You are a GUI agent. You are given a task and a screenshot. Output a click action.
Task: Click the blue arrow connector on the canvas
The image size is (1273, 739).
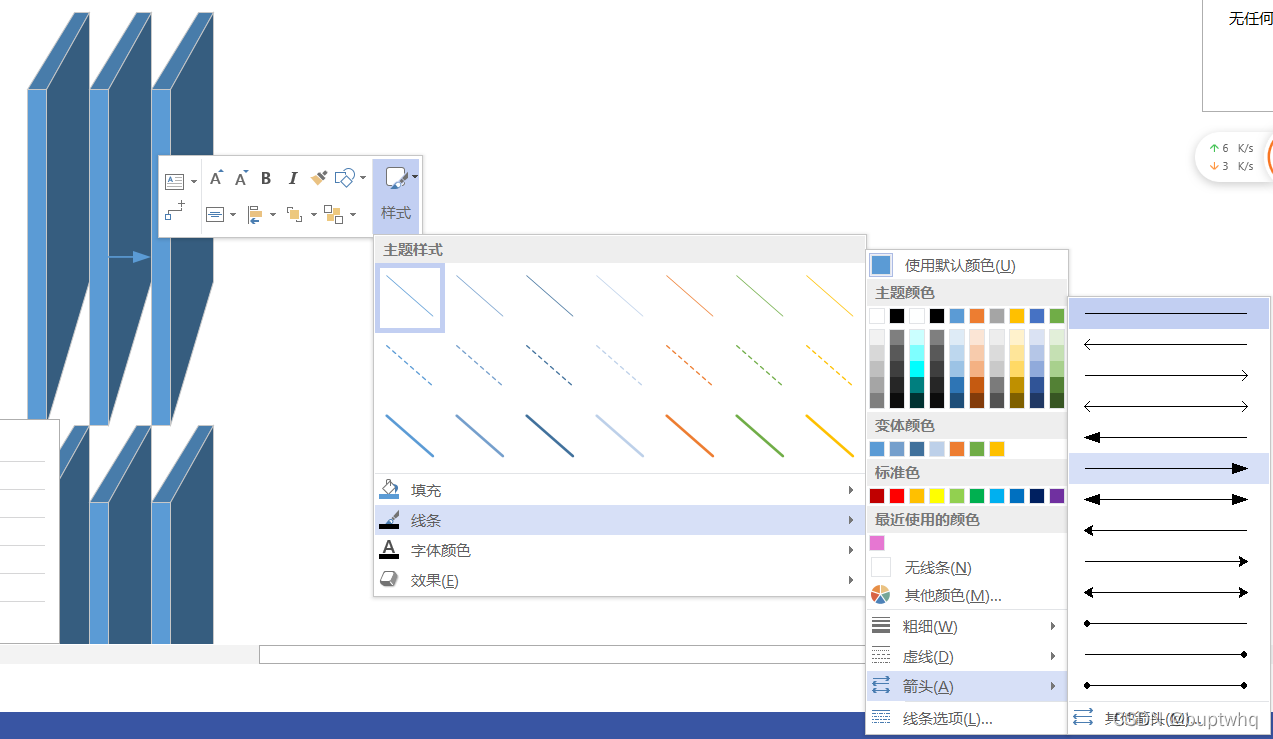point(129,257)
